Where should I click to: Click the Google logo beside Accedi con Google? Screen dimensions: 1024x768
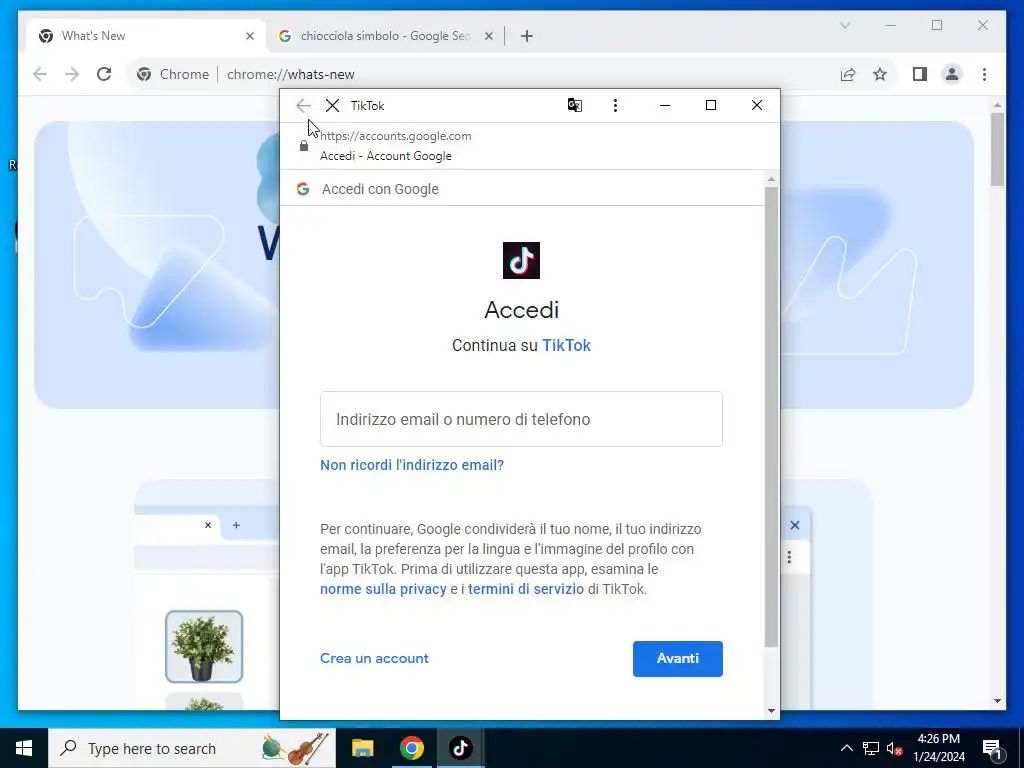point(303,189)
